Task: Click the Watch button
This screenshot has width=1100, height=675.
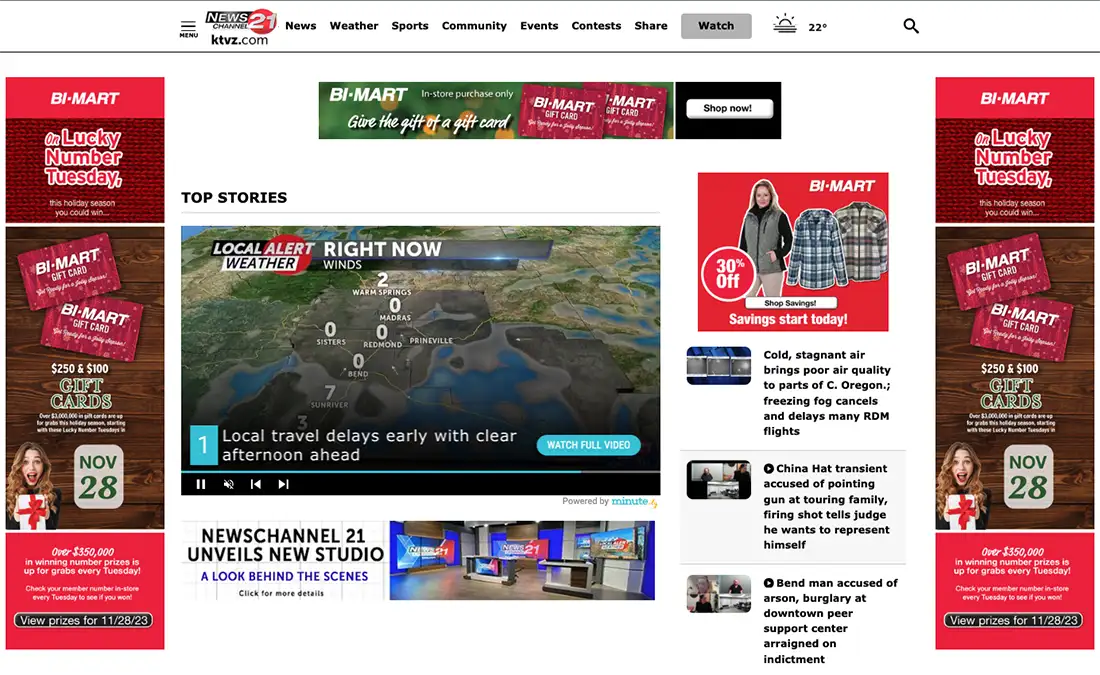Action: click(716, 26)
